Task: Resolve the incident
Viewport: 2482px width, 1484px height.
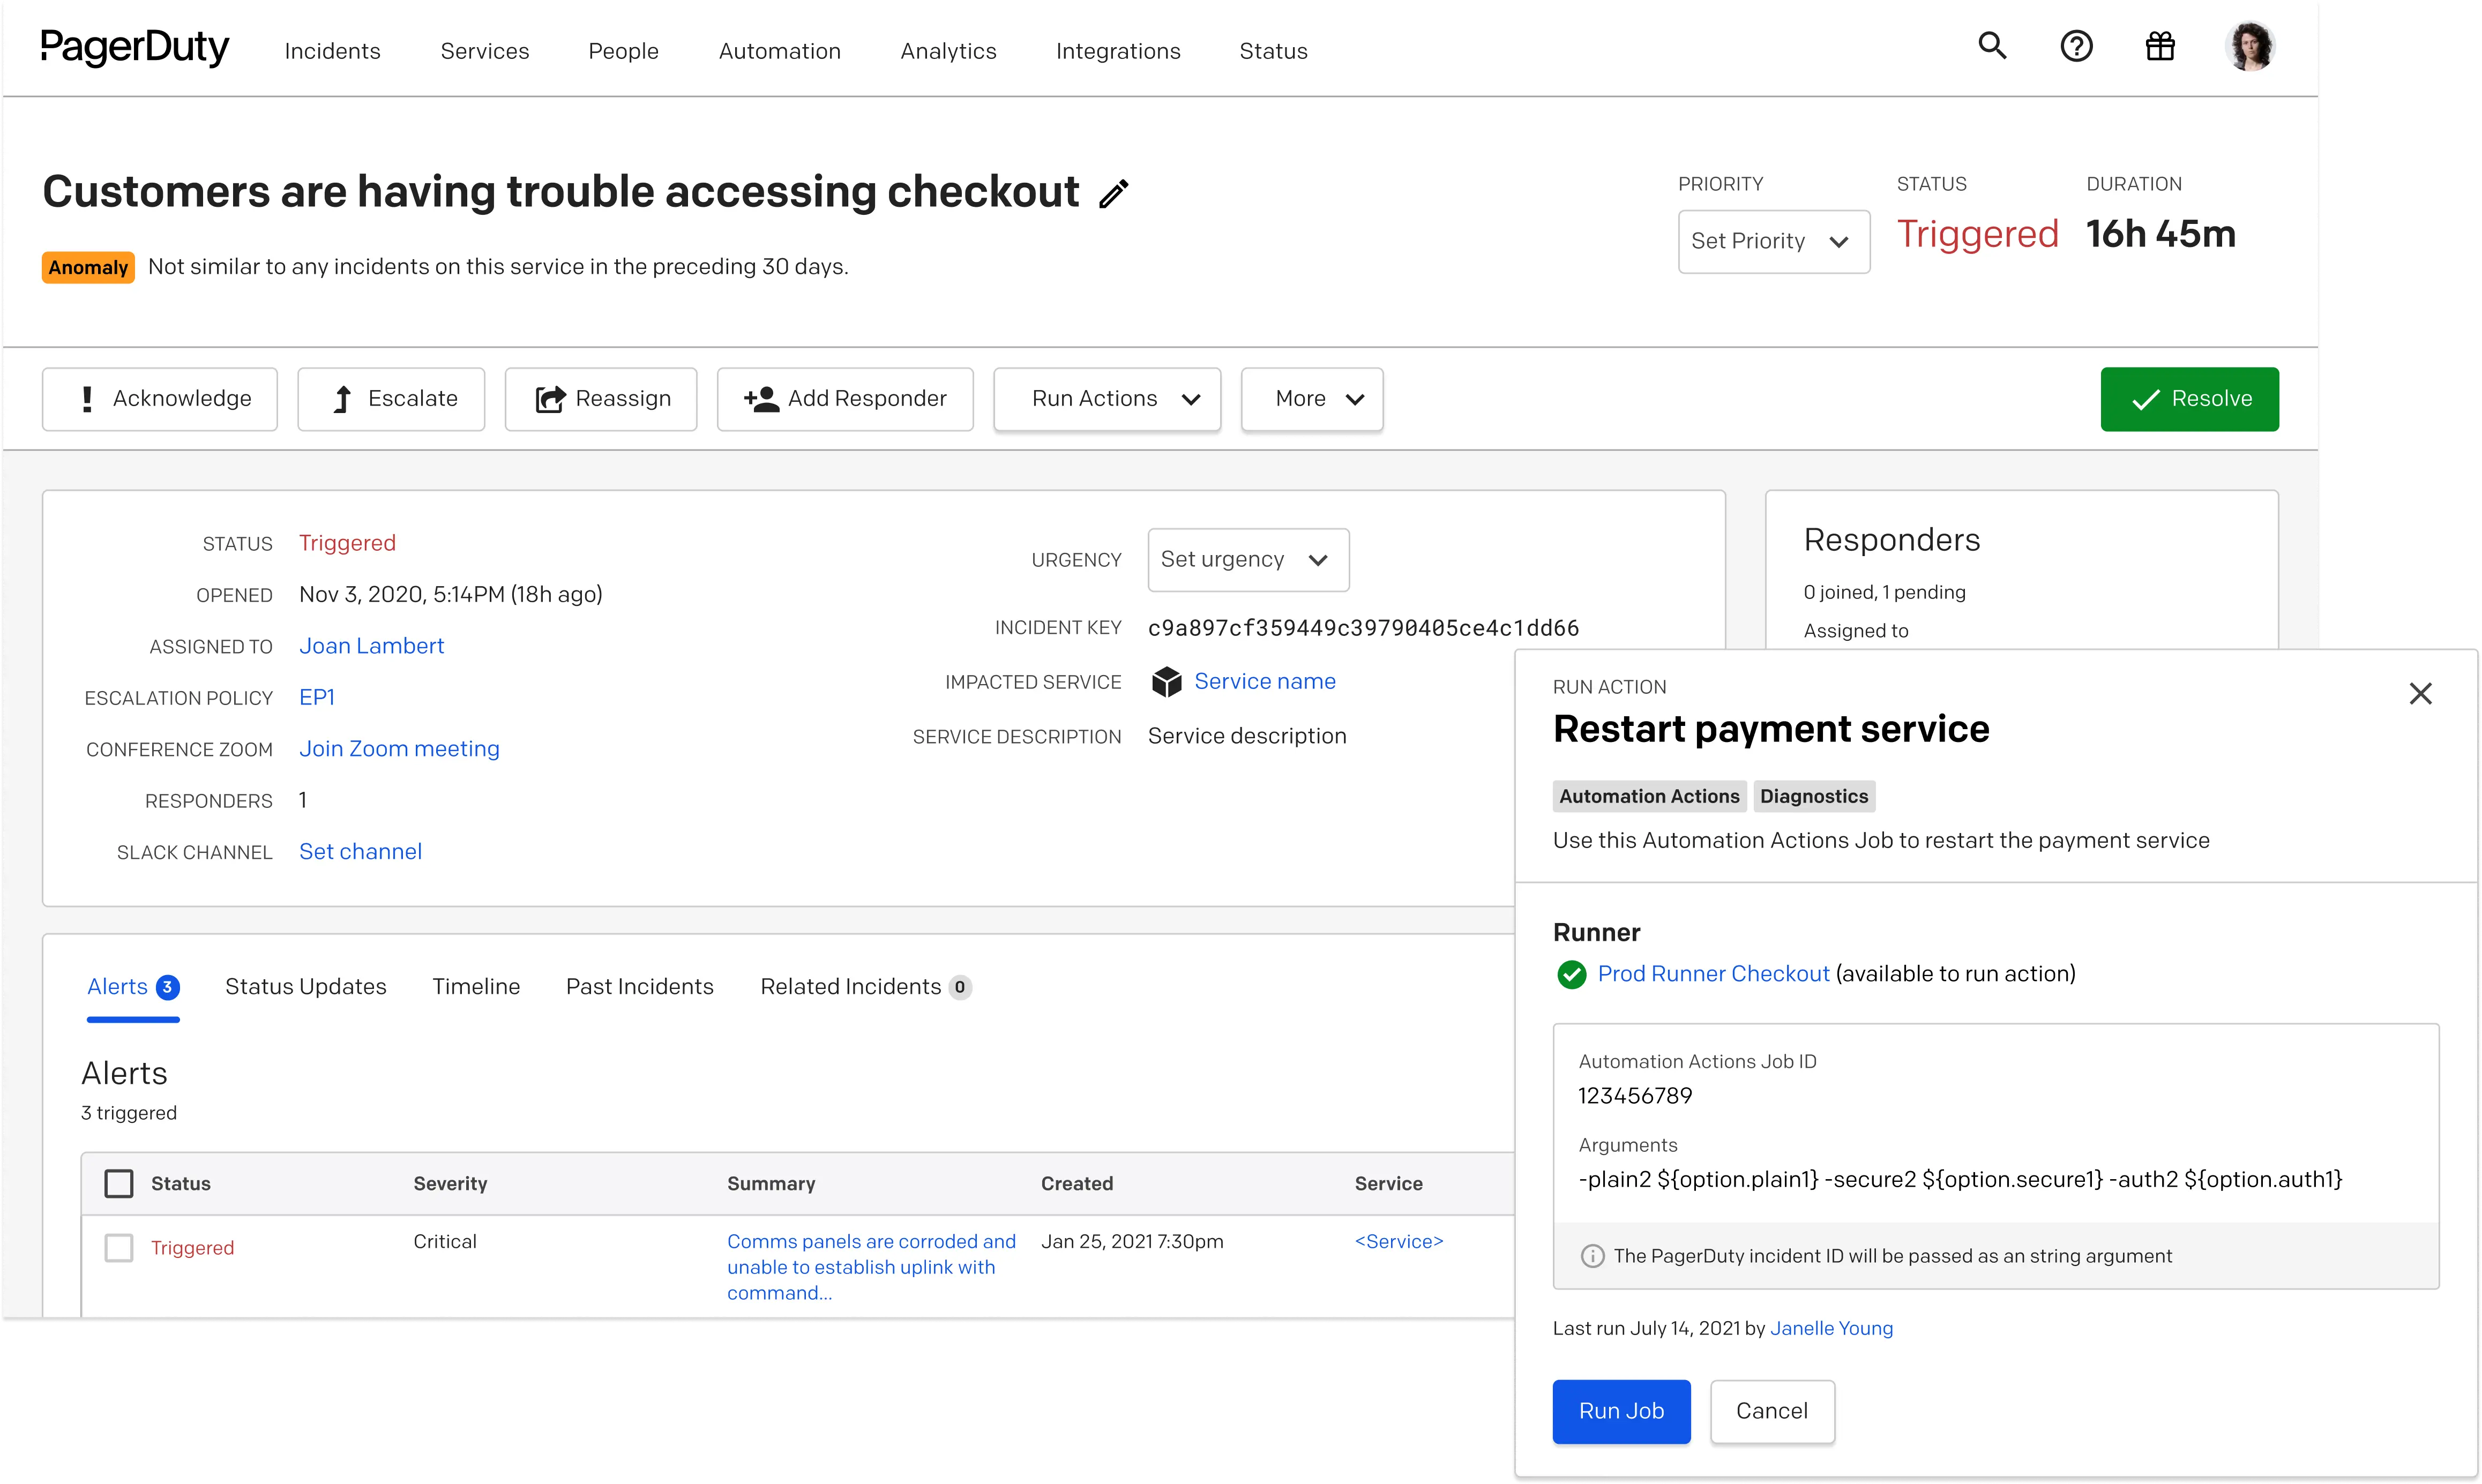Action: click(x=2189, y=399)
